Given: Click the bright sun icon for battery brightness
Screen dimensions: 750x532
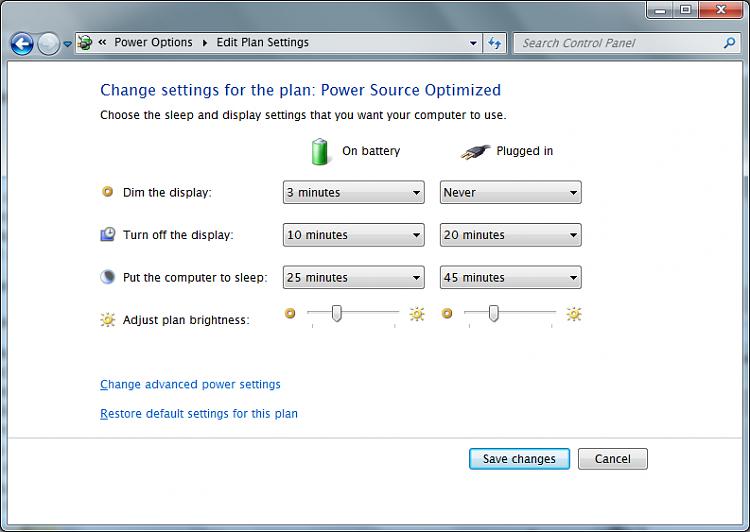Looking at the screenshot, I should tap(417, 314).
